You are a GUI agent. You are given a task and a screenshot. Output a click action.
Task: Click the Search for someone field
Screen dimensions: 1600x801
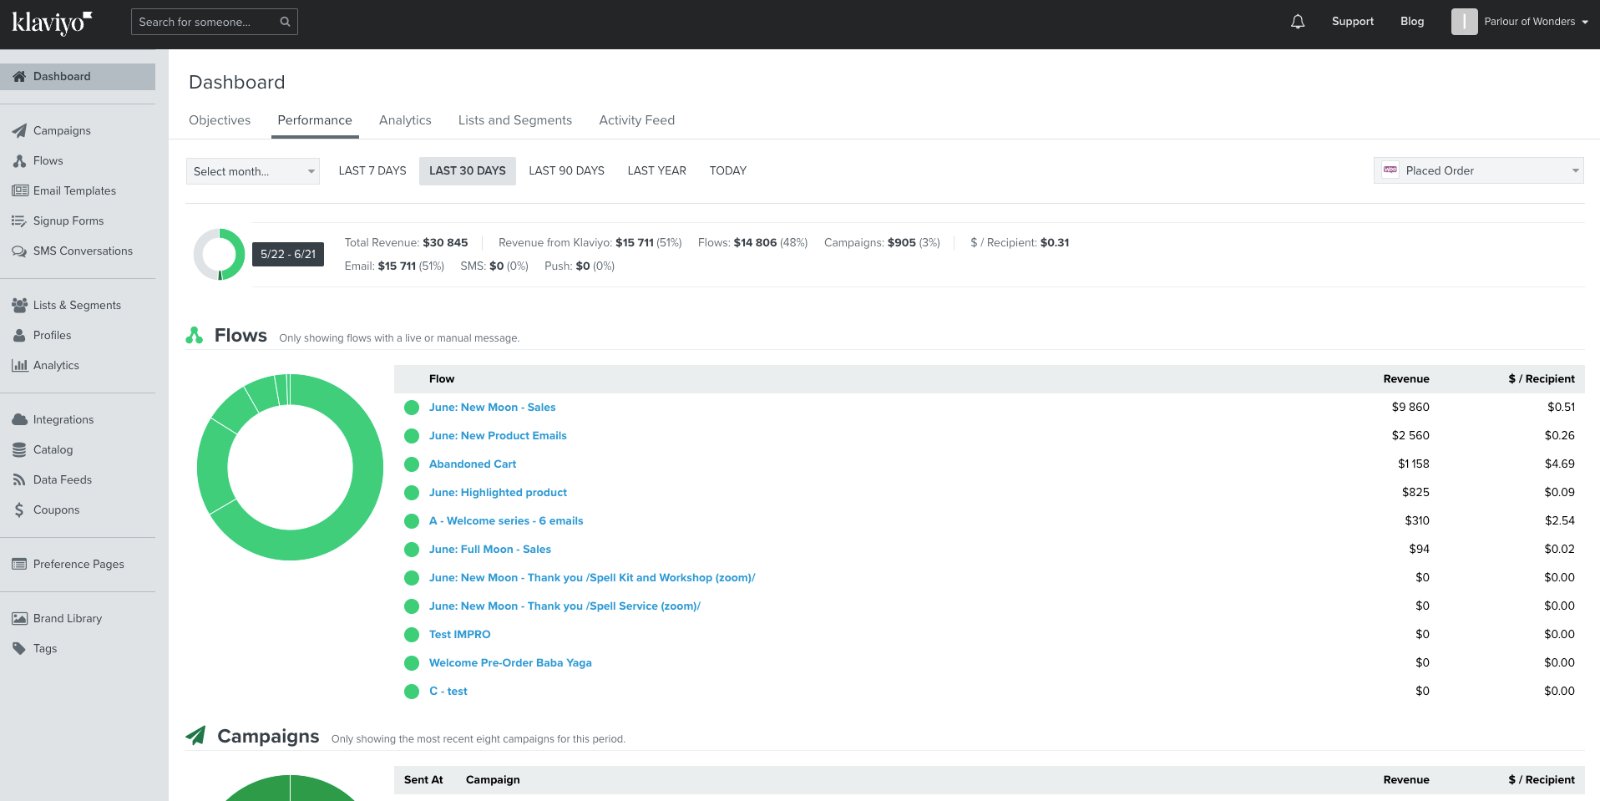coord(214,22)
